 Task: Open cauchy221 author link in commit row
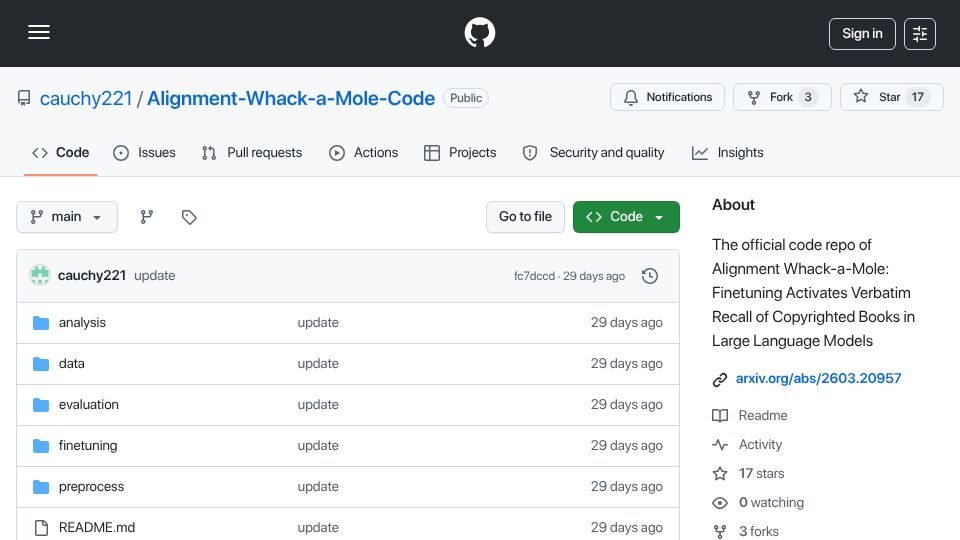tap(92, 276)
